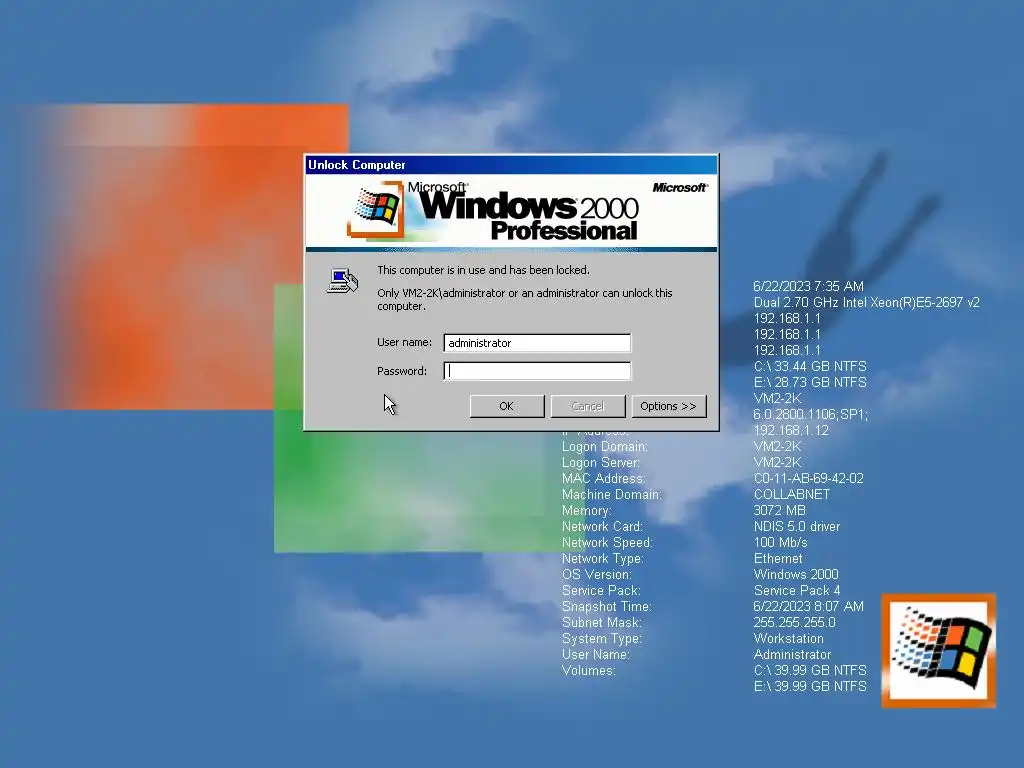
Task: Click the 'Memory:' label
Action: coord(586,511)
